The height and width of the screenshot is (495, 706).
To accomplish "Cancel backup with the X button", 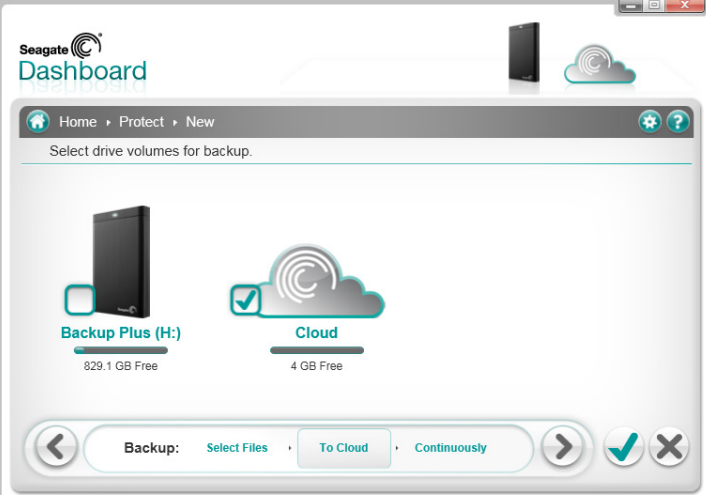I will 670,447.
